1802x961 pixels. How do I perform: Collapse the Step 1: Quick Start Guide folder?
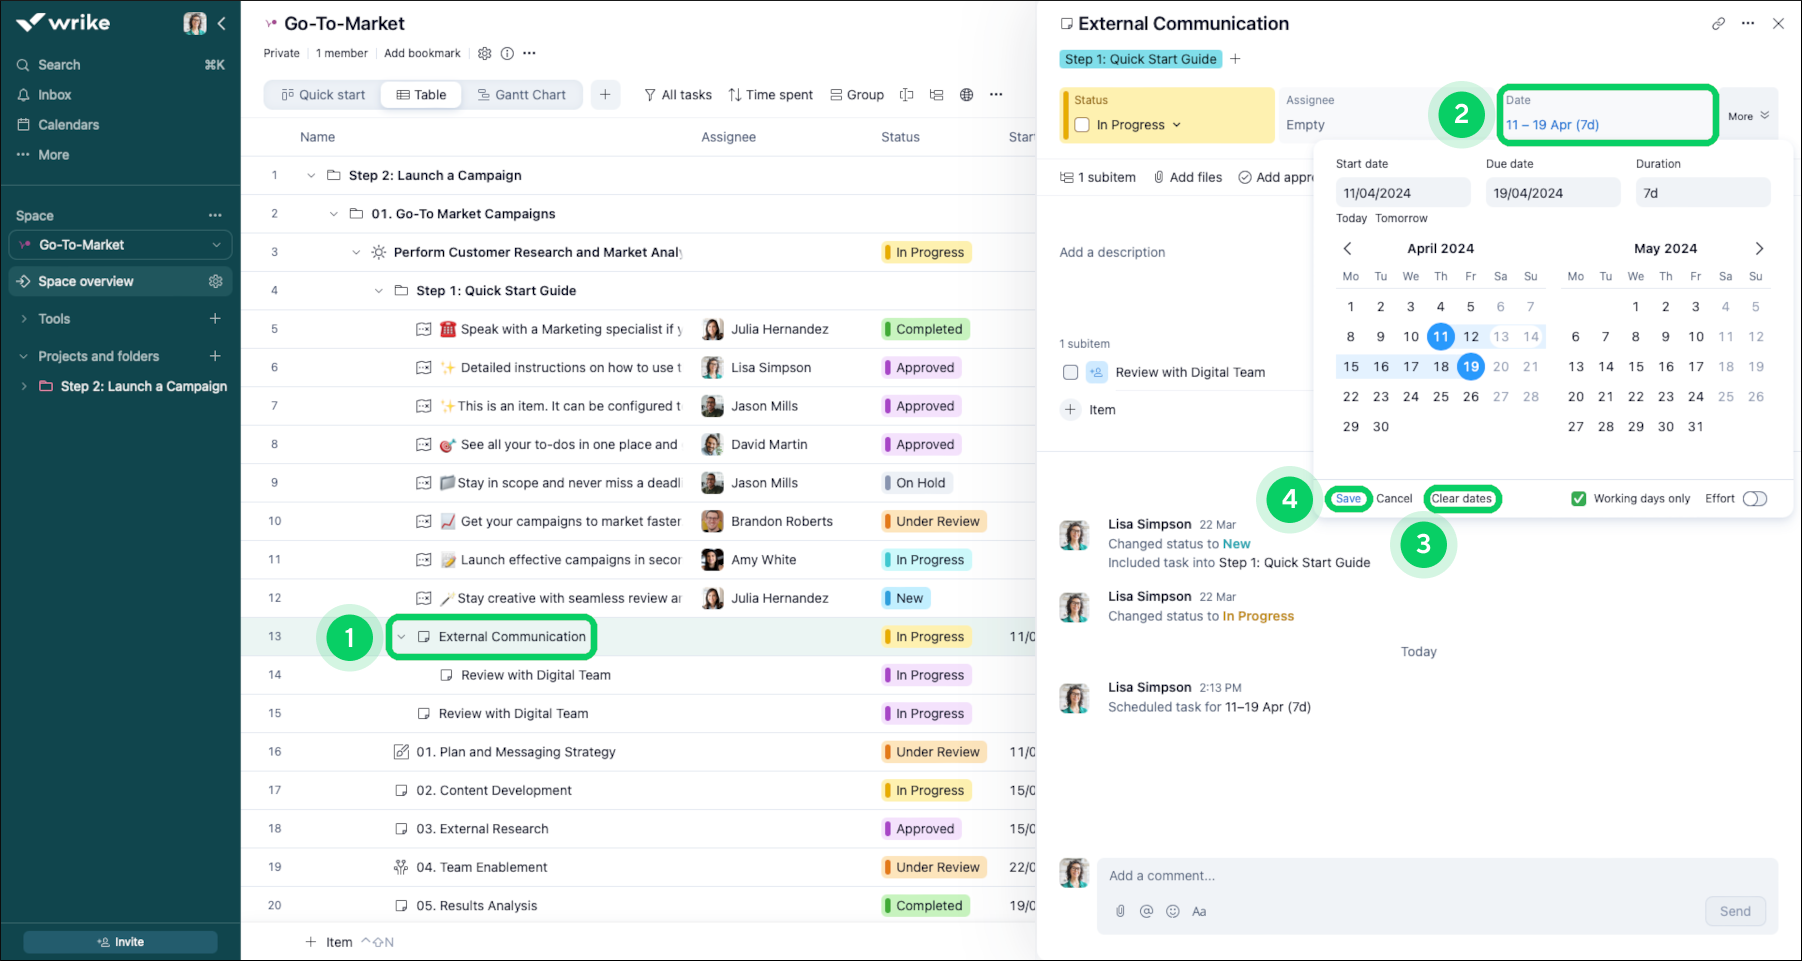click(378, 291)
